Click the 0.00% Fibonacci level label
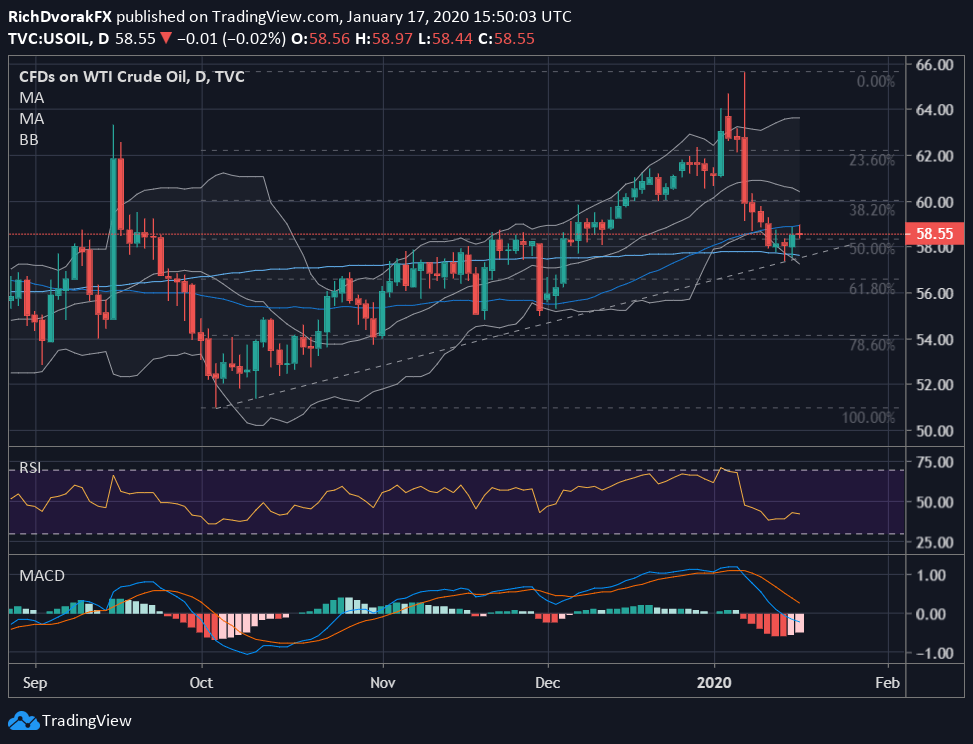Screen dimensions: 973x744 click(x=876, y=82)
